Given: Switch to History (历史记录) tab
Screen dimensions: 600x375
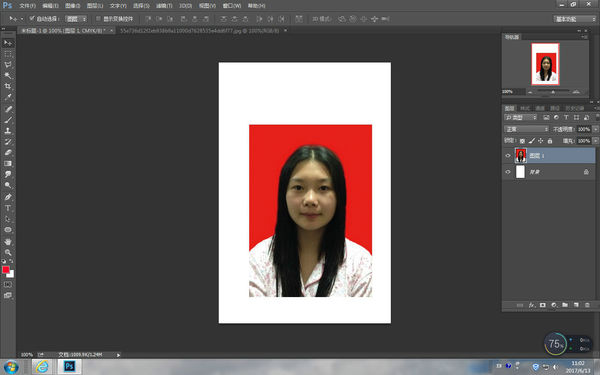Looking at the screenshot, I should tap(575, 108).
